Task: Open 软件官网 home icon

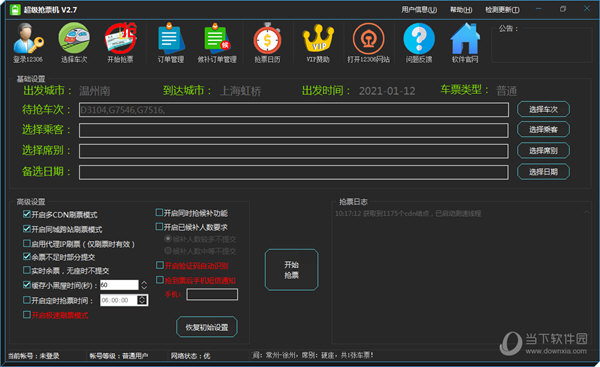Action: [x=465, y=42]
